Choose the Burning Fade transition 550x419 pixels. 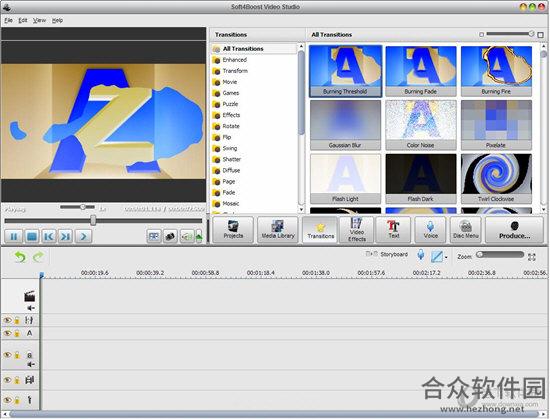pyautogui.click(x=421, y=71)
